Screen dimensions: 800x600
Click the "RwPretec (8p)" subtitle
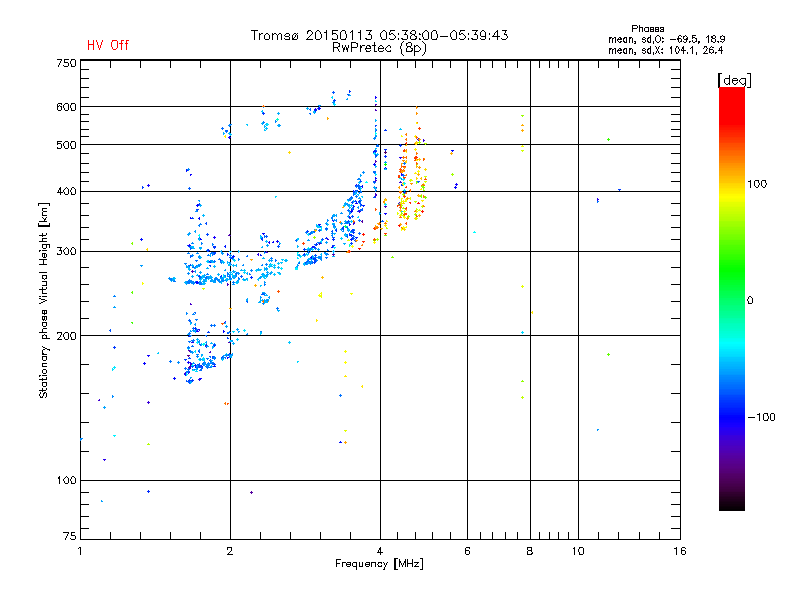click(x=379, y=48)
